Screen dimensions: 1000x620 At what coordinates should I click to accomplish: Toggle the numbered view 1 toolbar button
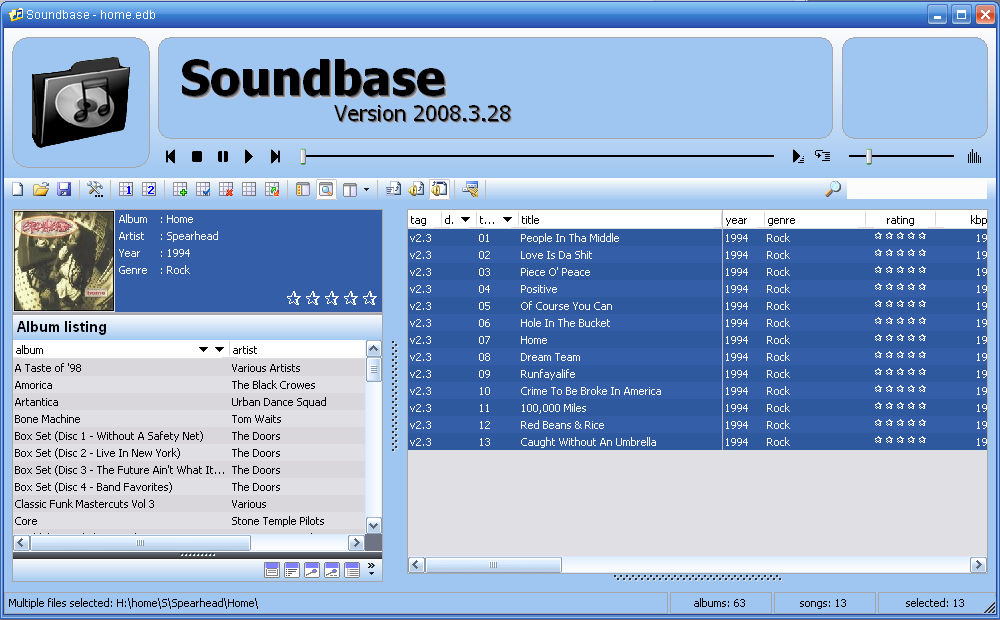point(127,189)
